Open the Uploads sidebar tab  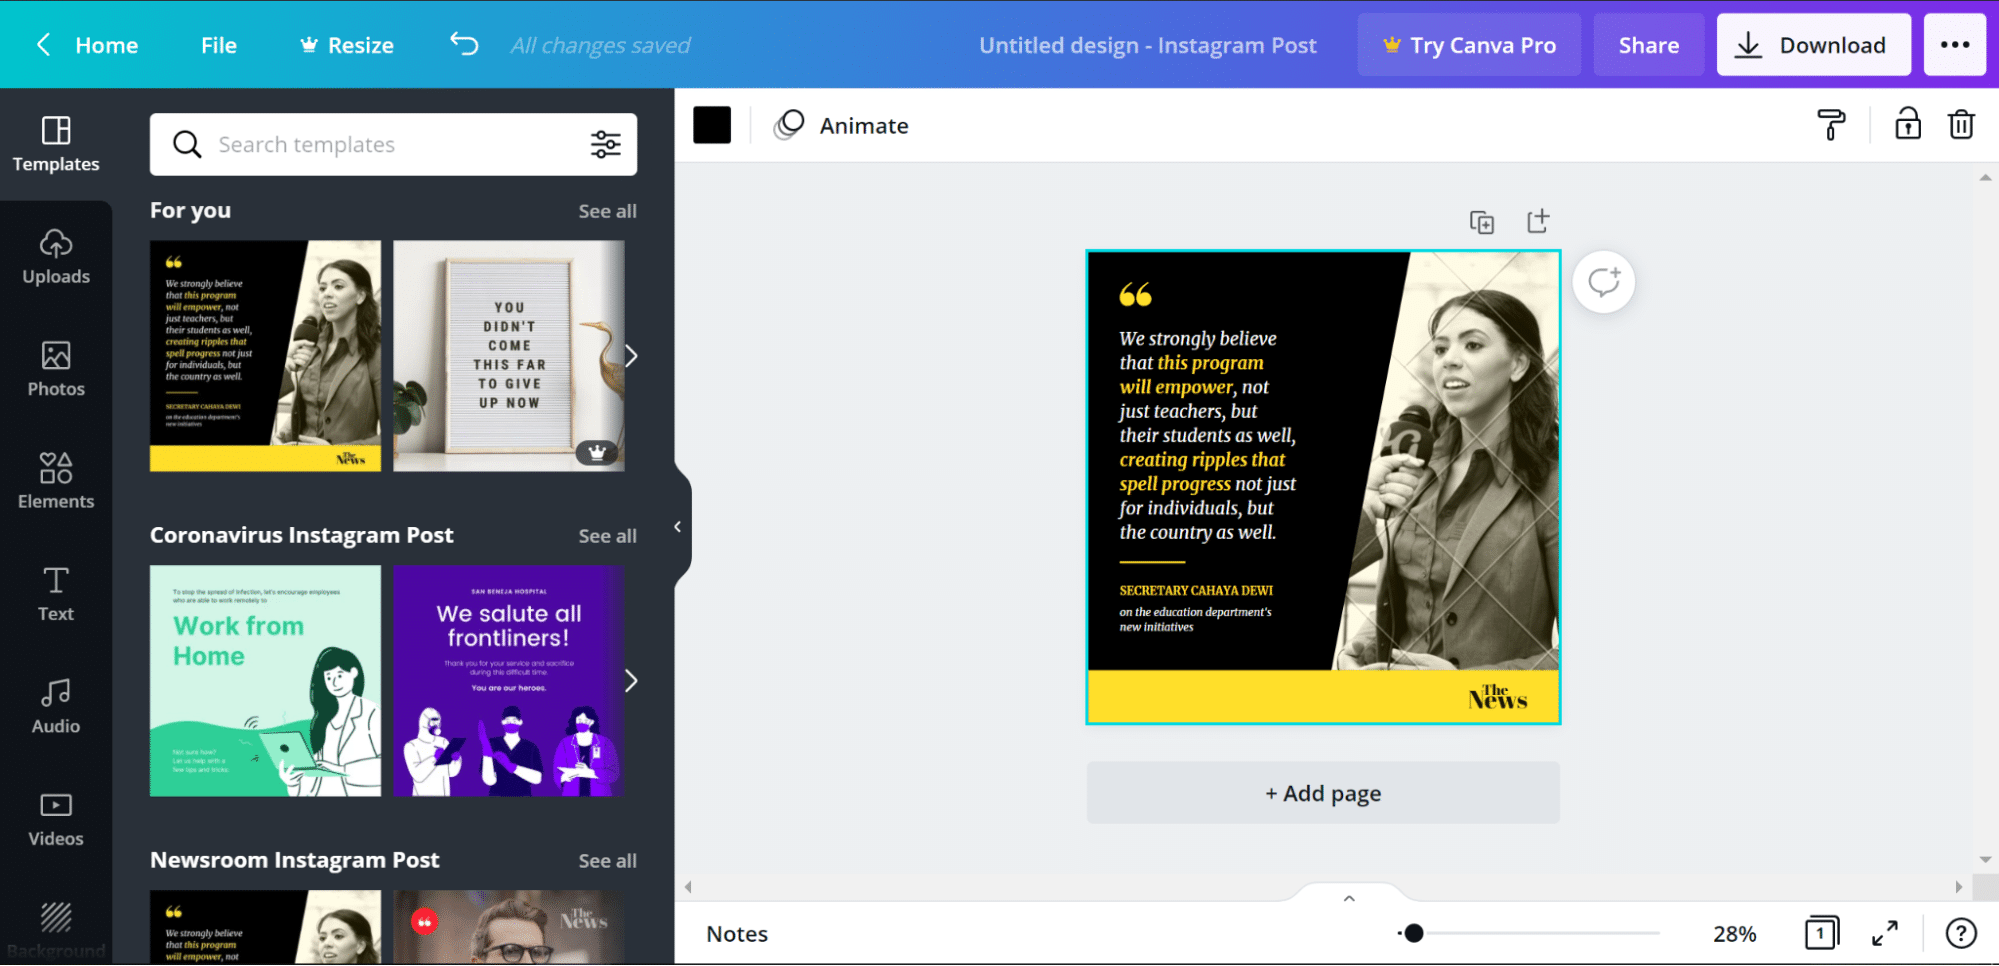(x=56, y=257)
